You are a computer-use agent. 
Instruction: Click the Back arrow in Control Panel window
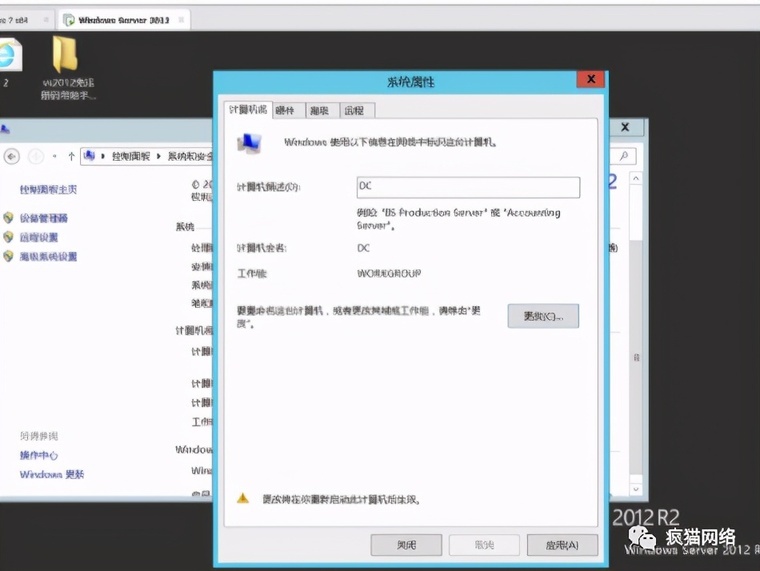click(x=12, y=157)
